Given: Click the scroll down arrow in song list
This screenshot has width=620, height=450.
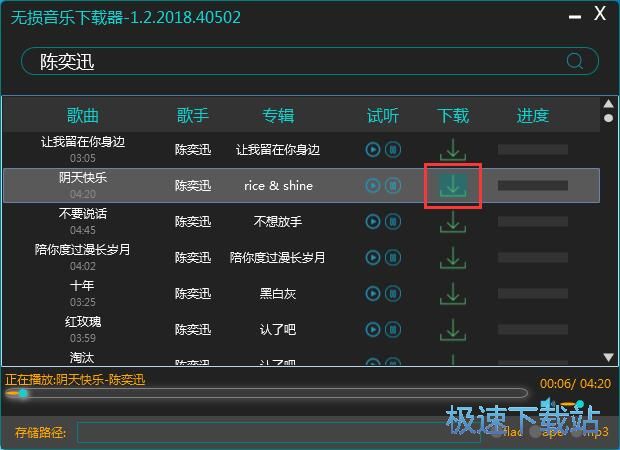Looking at the screenshot, I should (x=609, y=357).
